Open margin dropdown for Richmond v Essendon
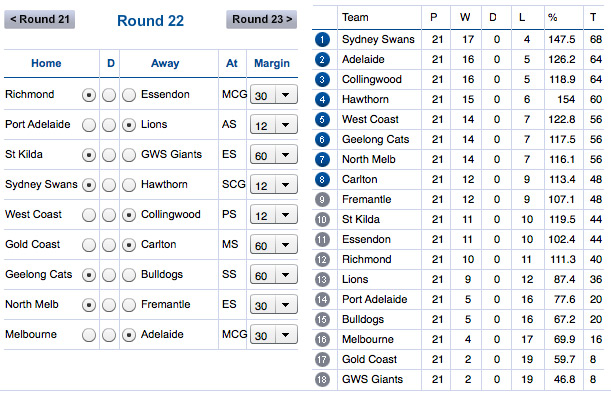Screen dimensions: 611x395 coord(274,95)
